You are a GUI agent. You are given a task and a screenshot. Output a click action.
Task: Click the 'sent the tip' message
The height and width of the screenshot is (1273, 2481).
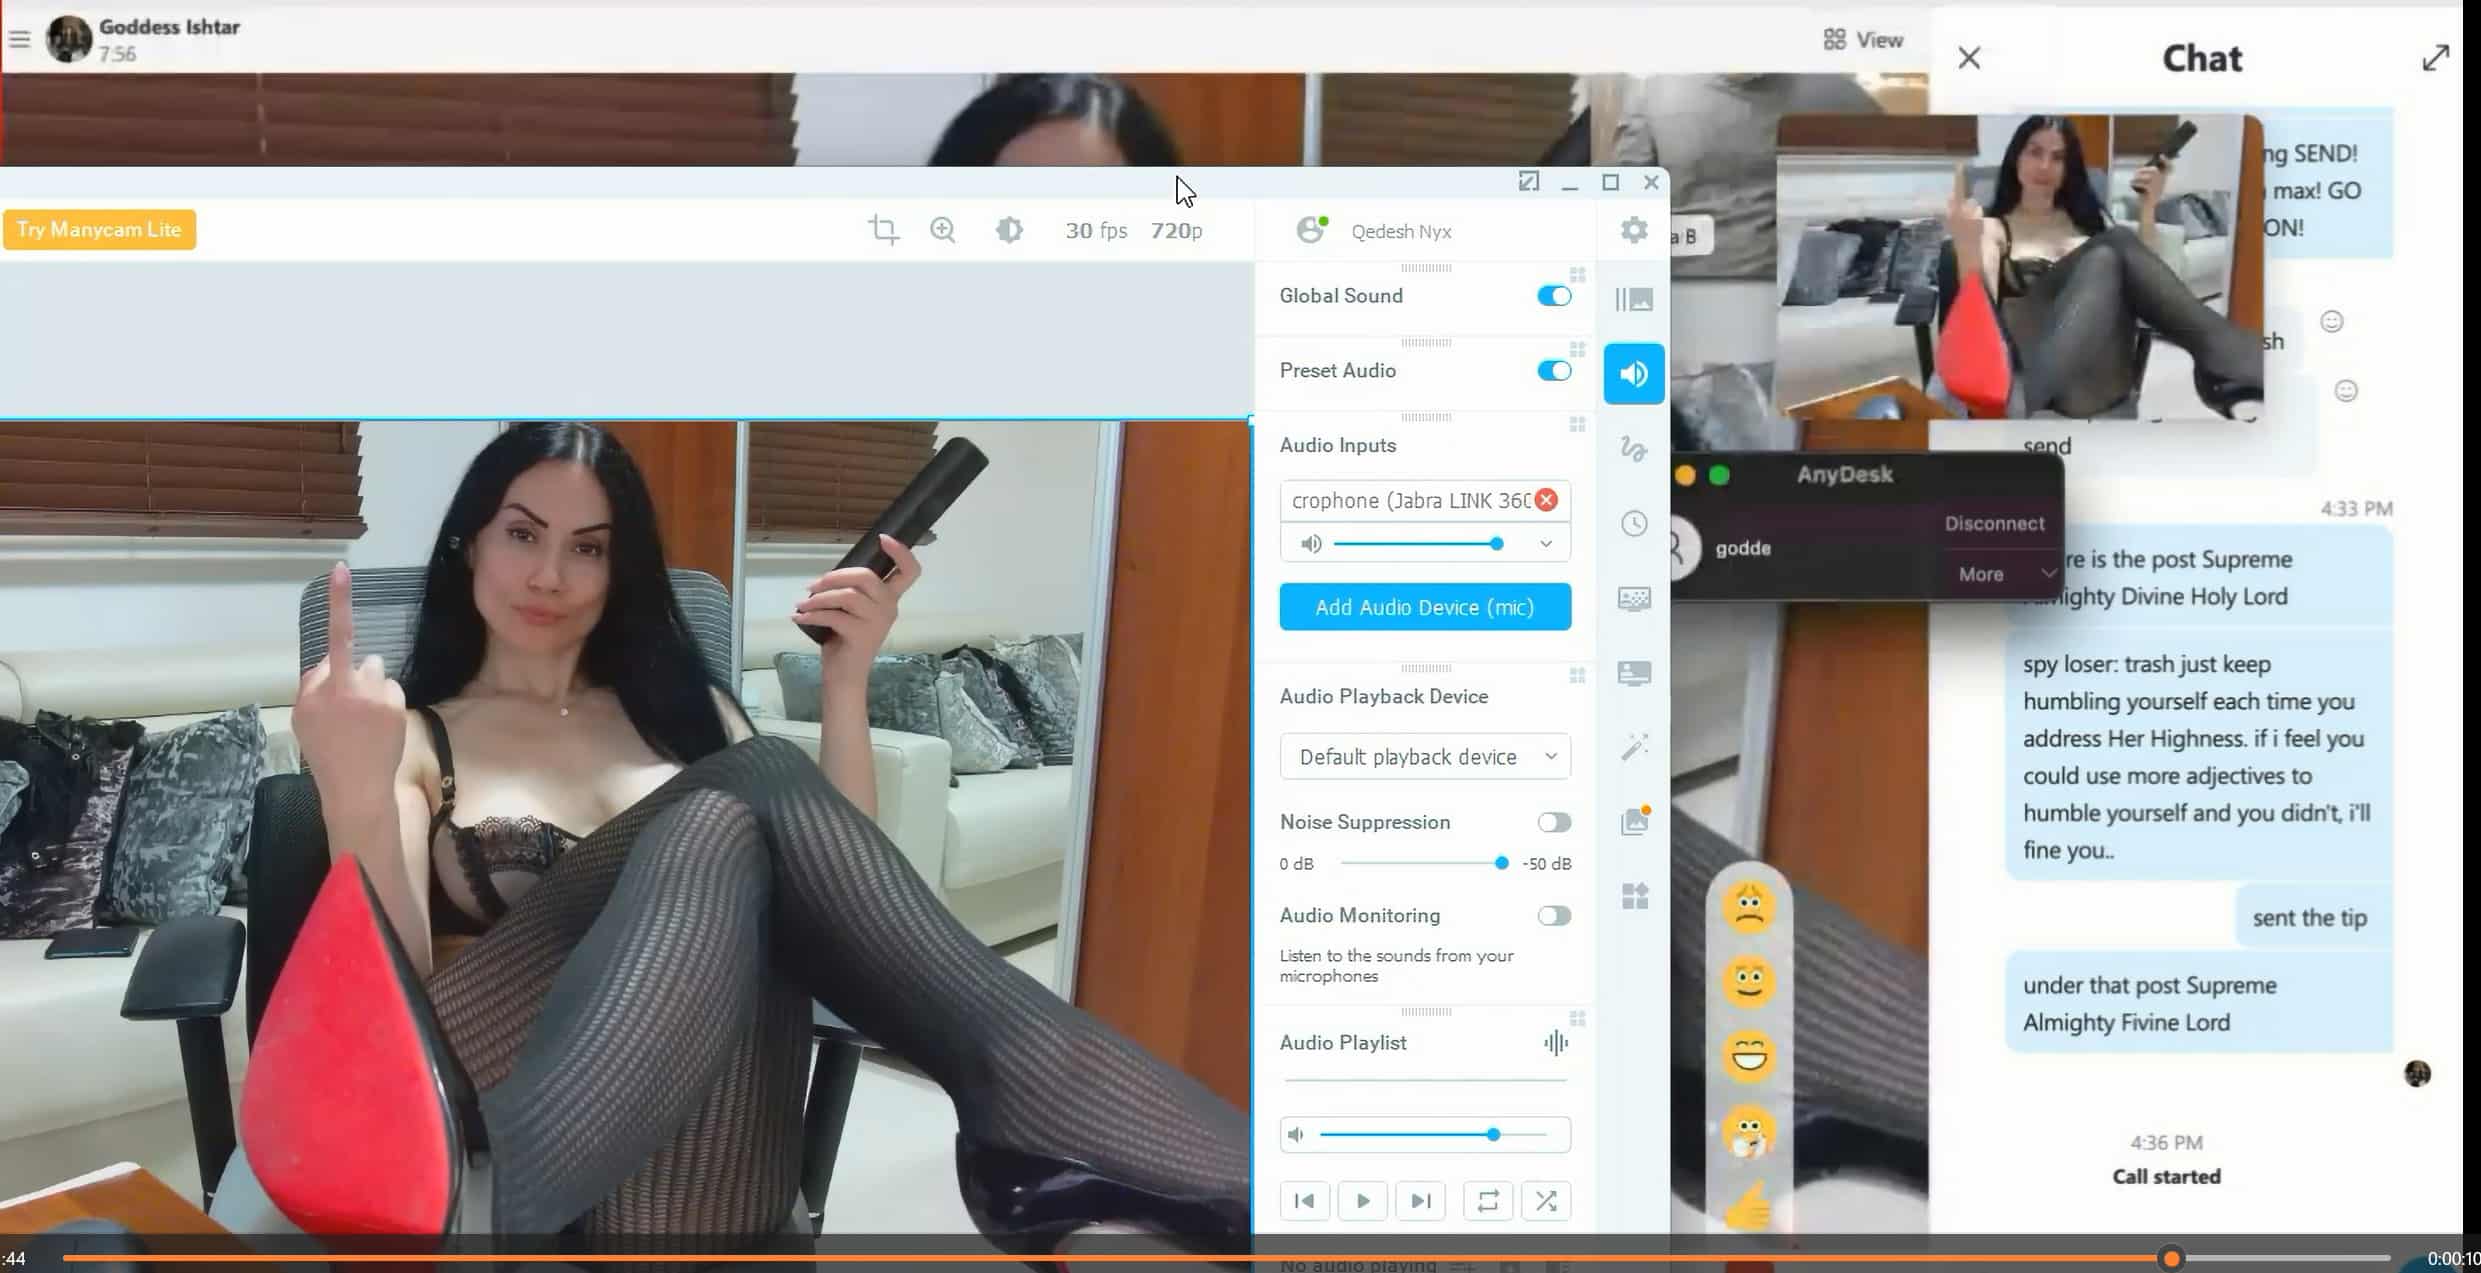tap(2310, 918)
